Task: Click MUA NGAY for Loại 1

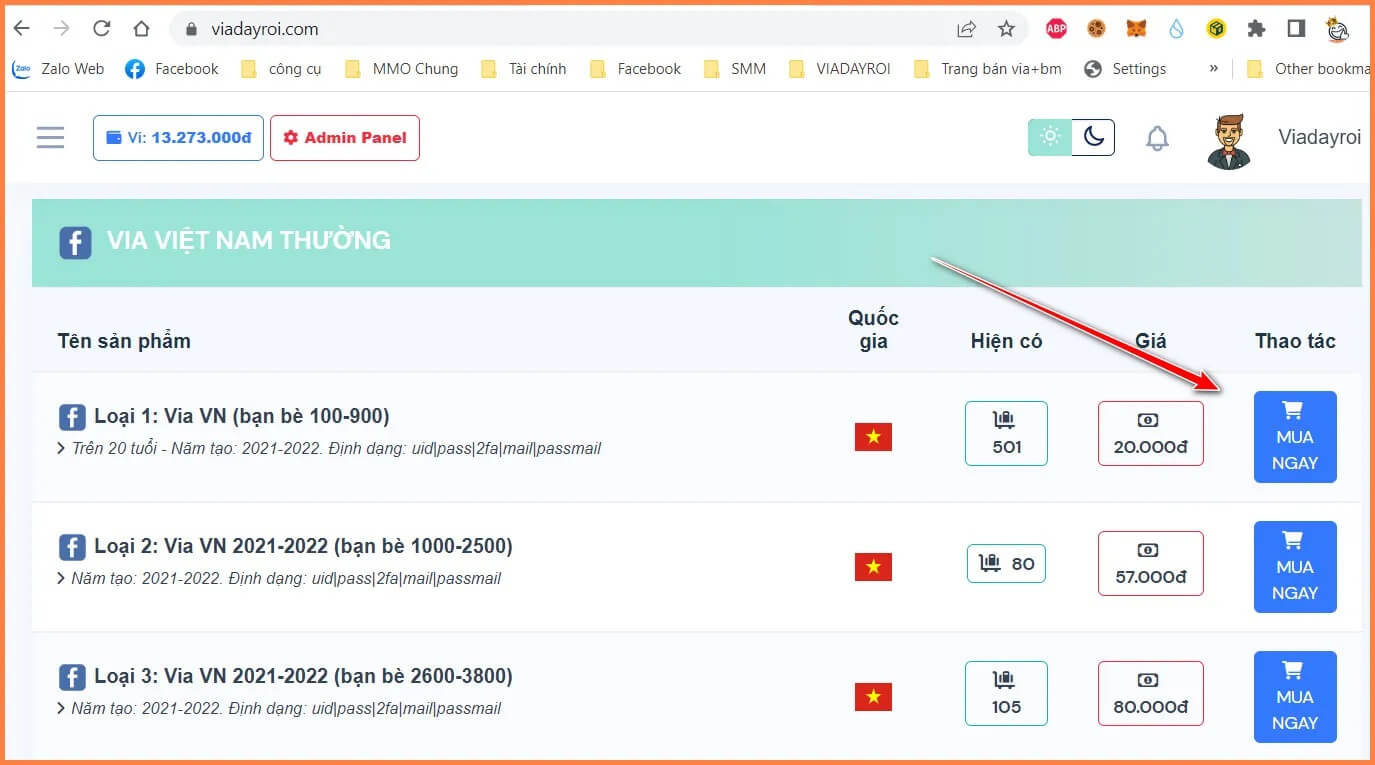Action: pos(1295,437)
